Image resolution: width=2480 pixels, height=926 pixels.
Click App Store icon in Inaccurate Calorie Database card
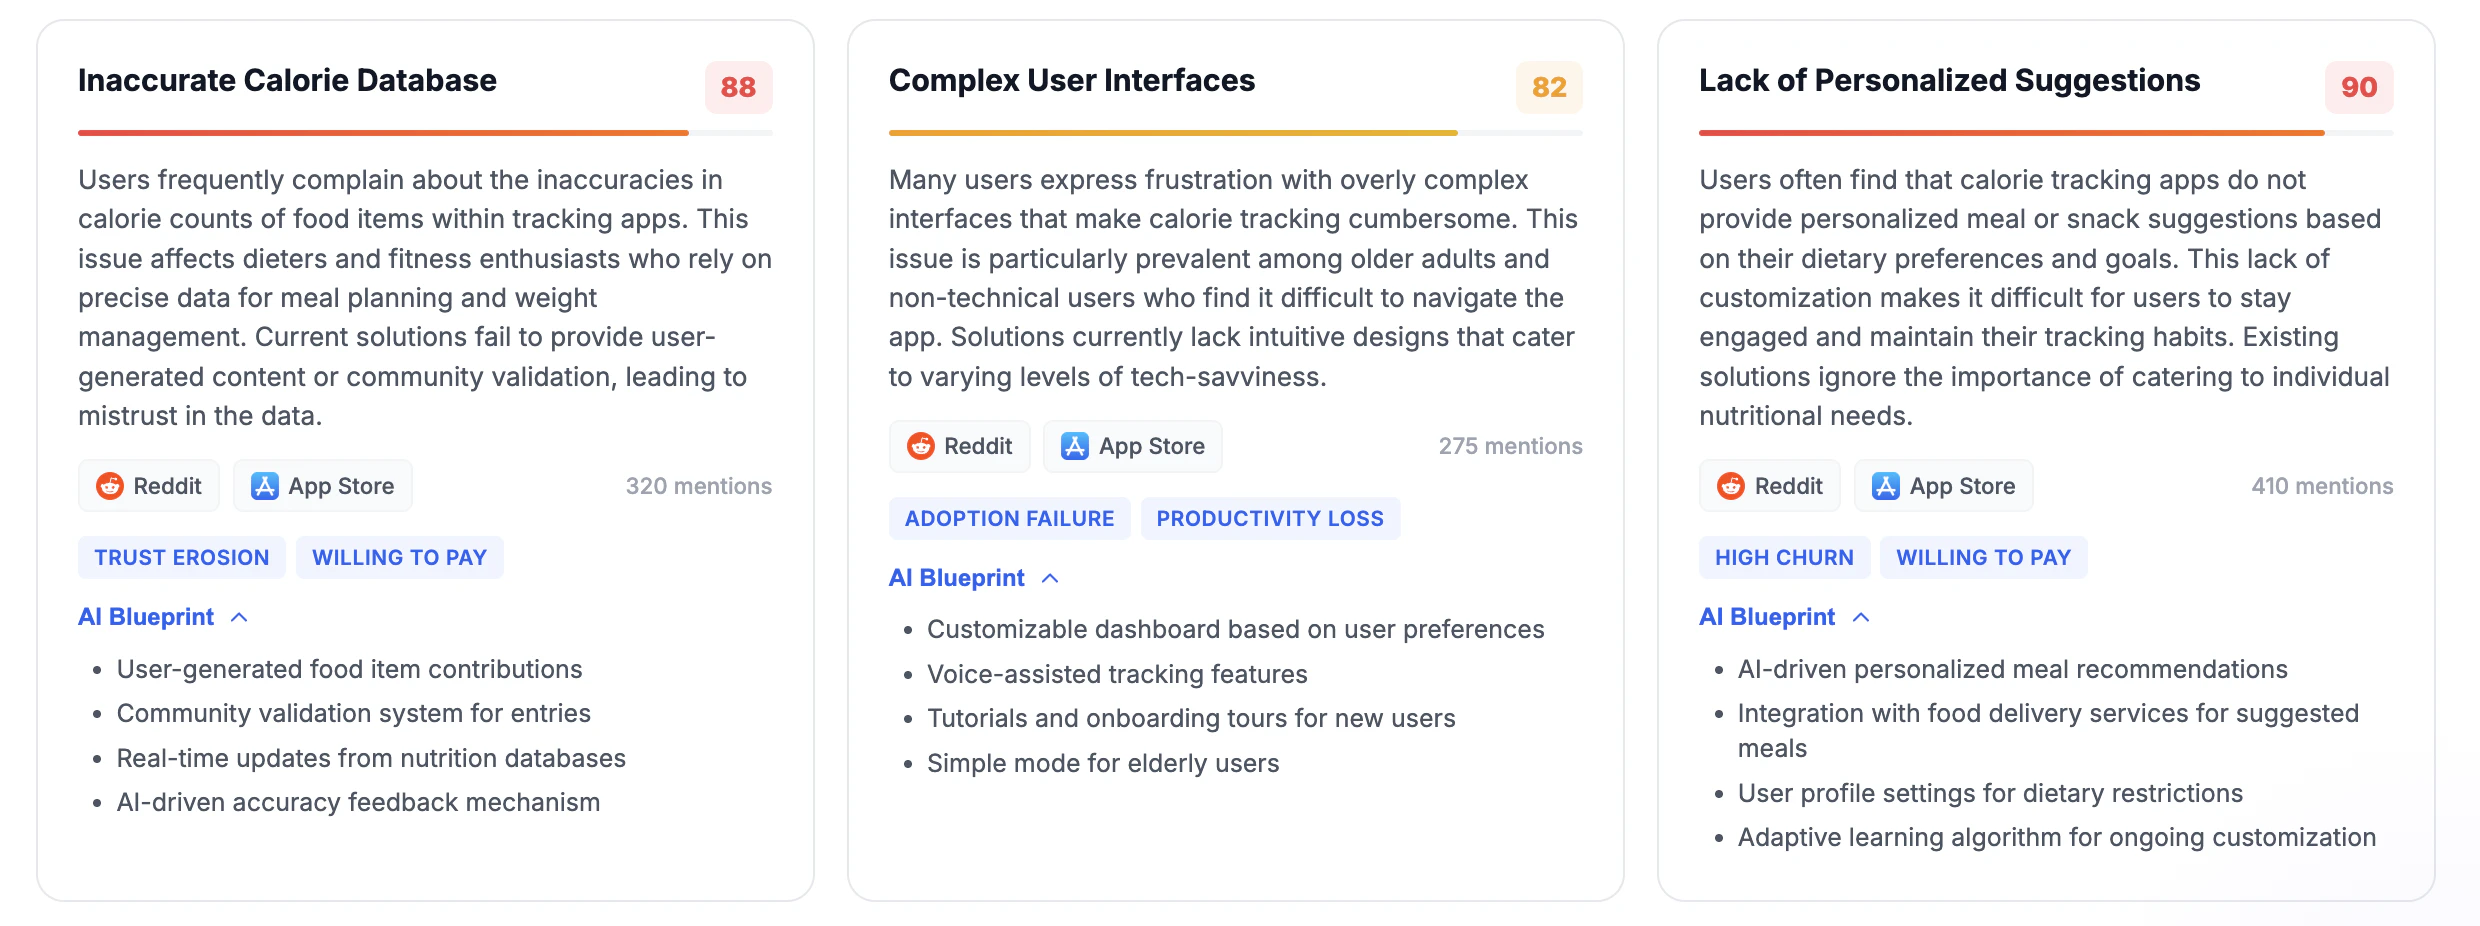[265, 486]
